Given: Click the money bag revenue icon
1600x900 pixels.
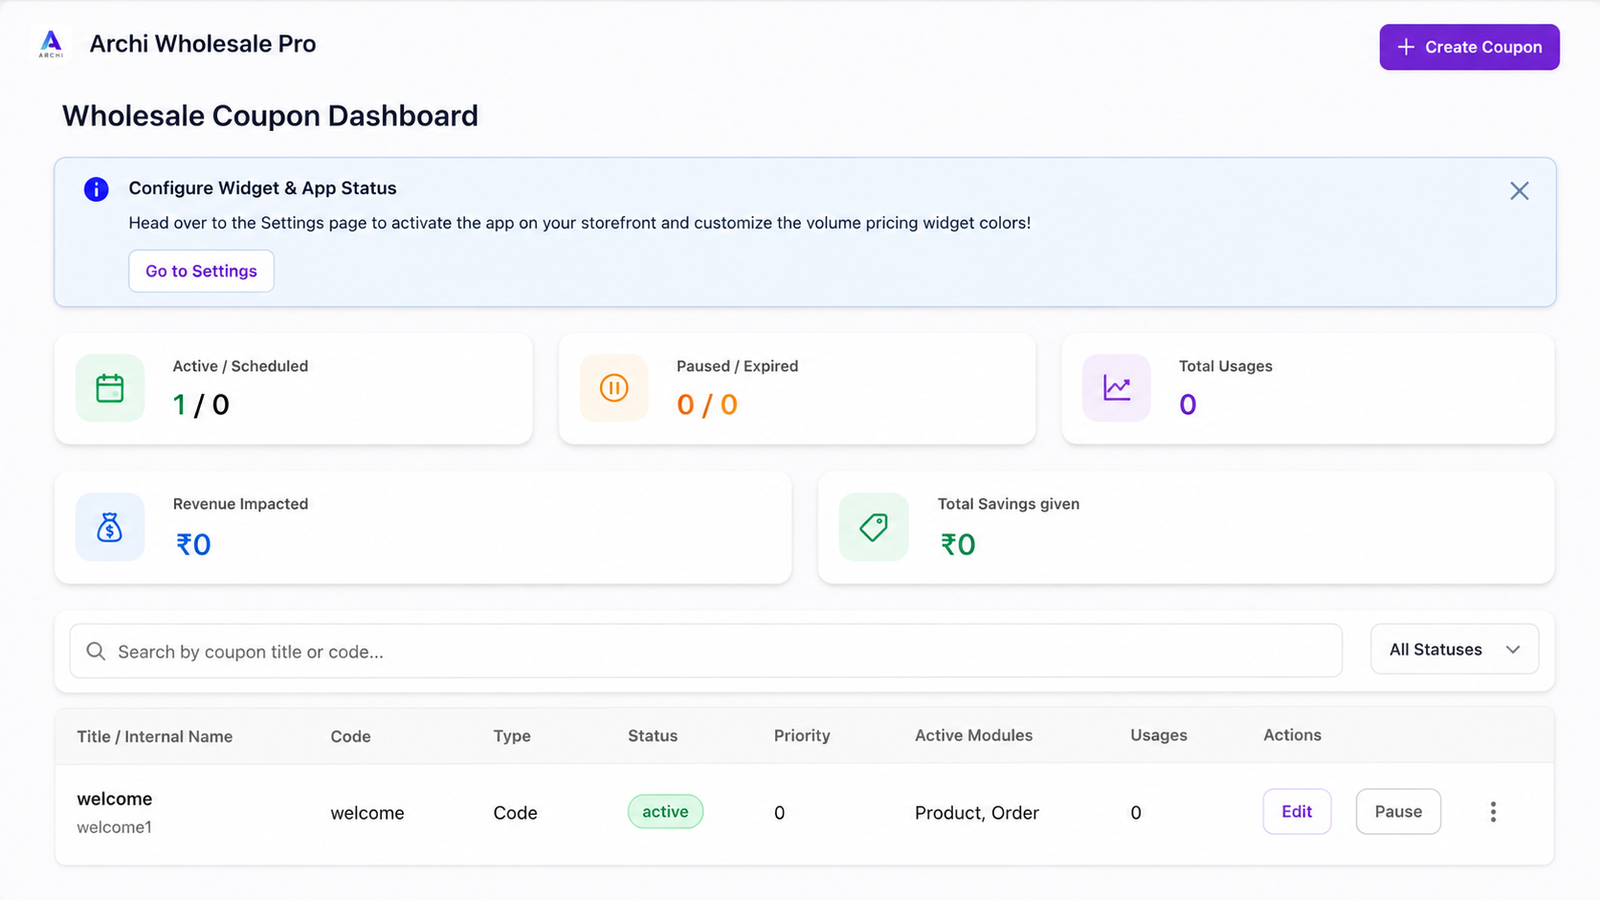Looking at the screenshot, I should pos(110,527).
